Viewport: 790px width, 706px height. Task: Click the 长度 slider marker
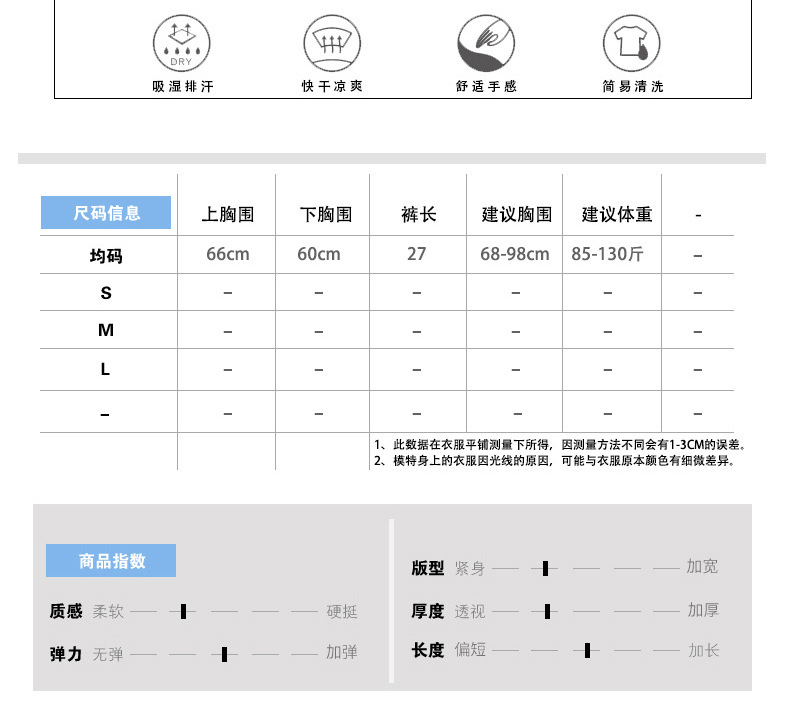click(x=587, y=650)
